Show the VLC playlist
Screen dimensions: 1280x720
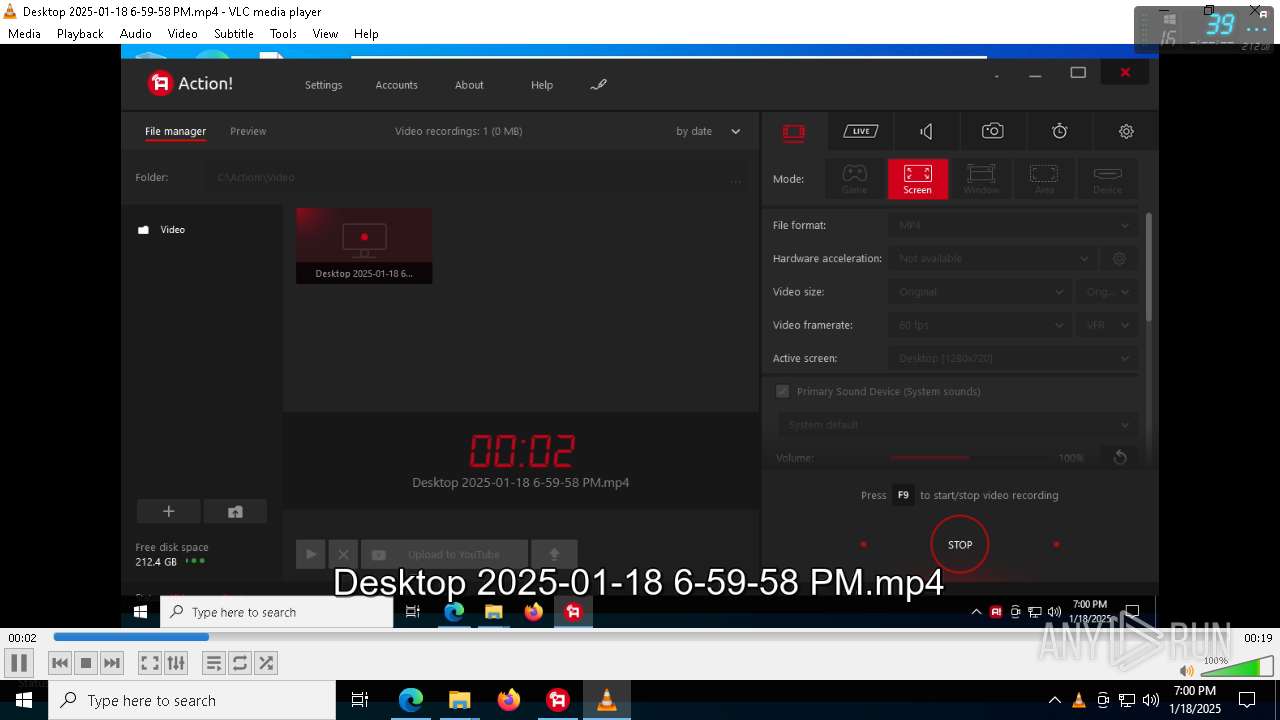click(214, 663)
